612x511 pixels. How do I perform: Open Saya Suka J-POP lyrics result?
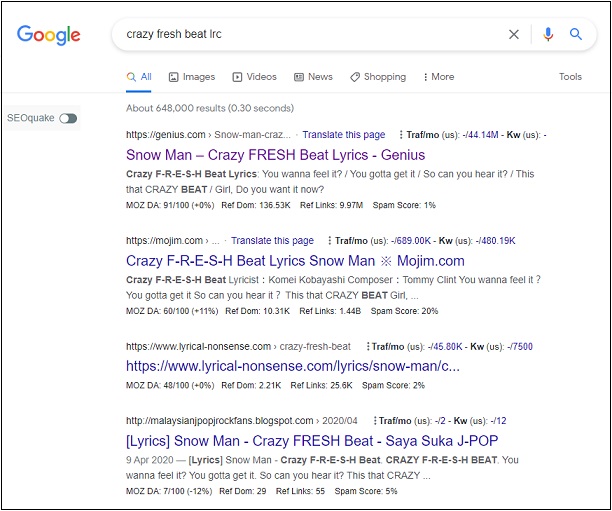tap(312, 441)
